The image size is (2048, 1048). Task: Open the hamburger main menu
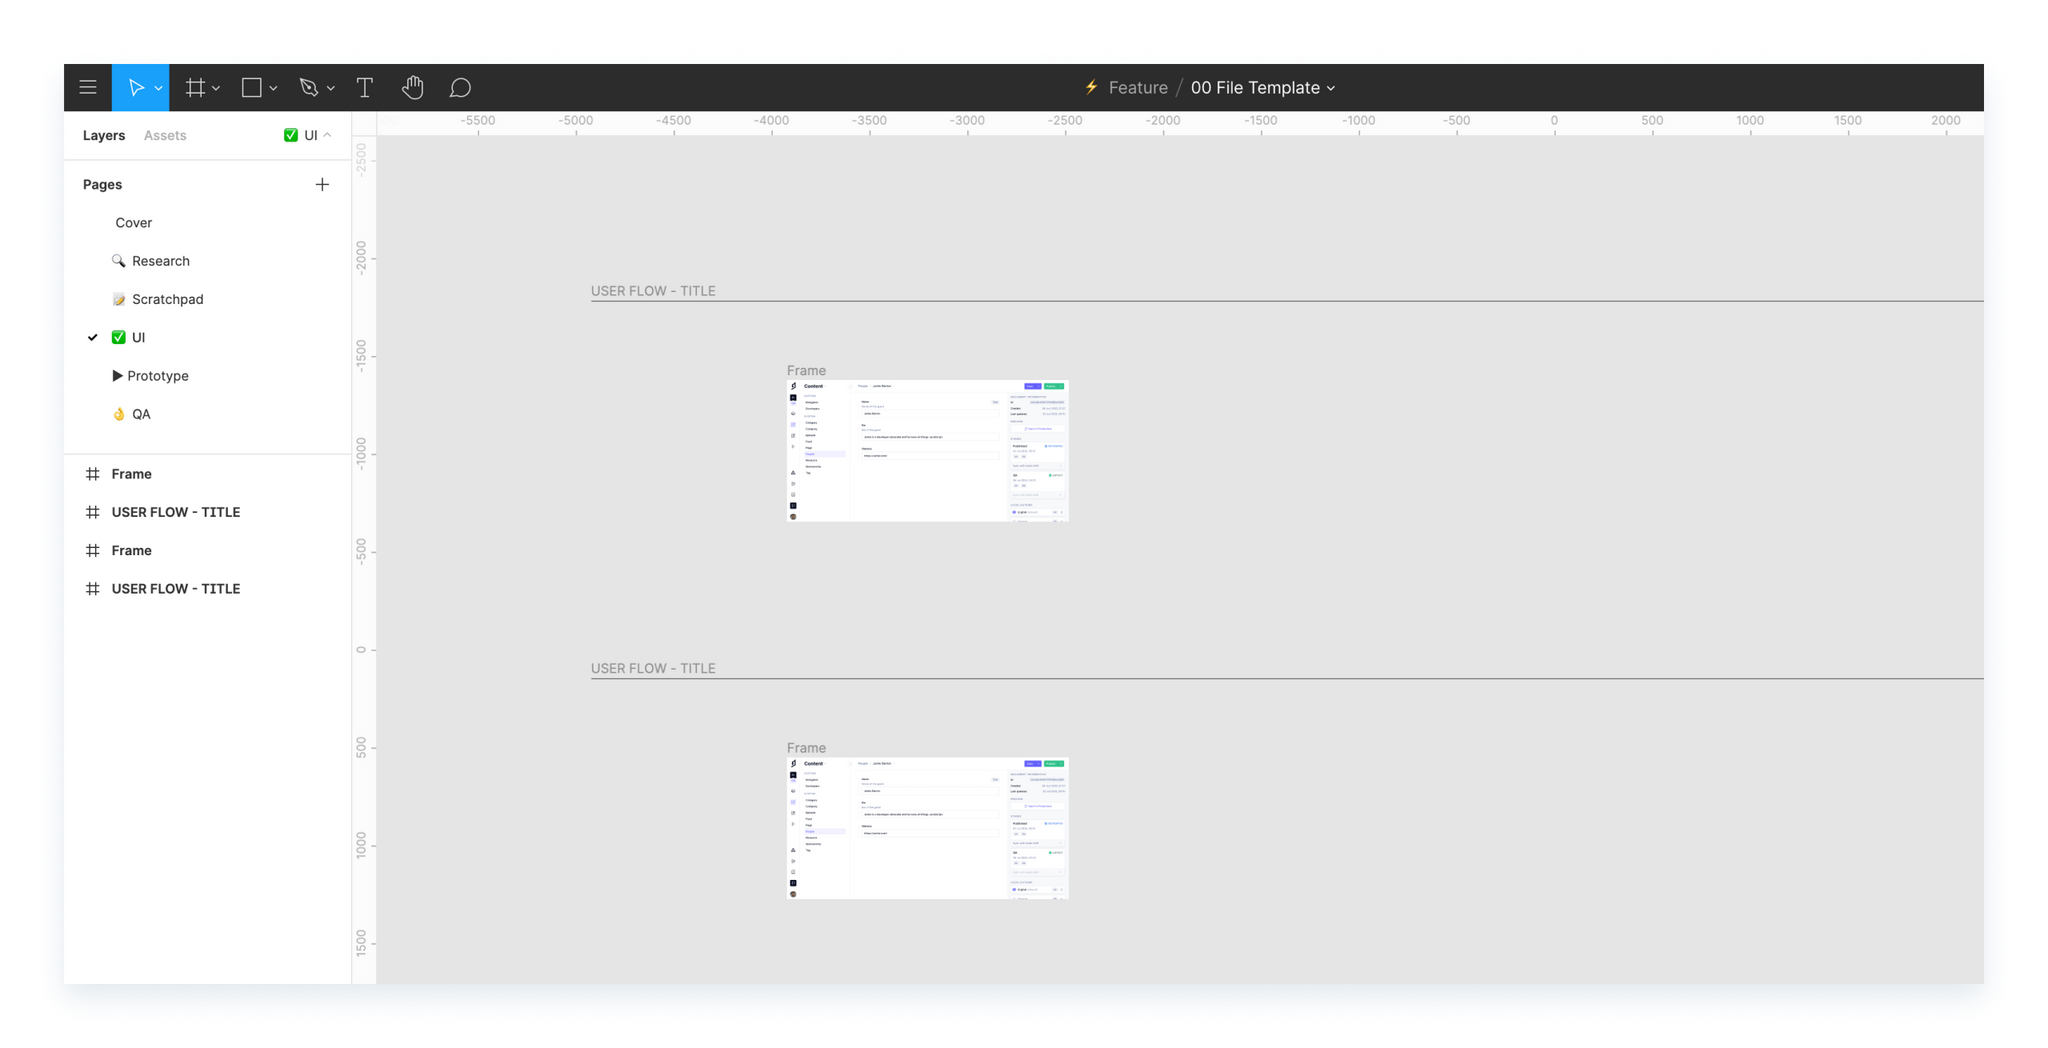(88, 88)
